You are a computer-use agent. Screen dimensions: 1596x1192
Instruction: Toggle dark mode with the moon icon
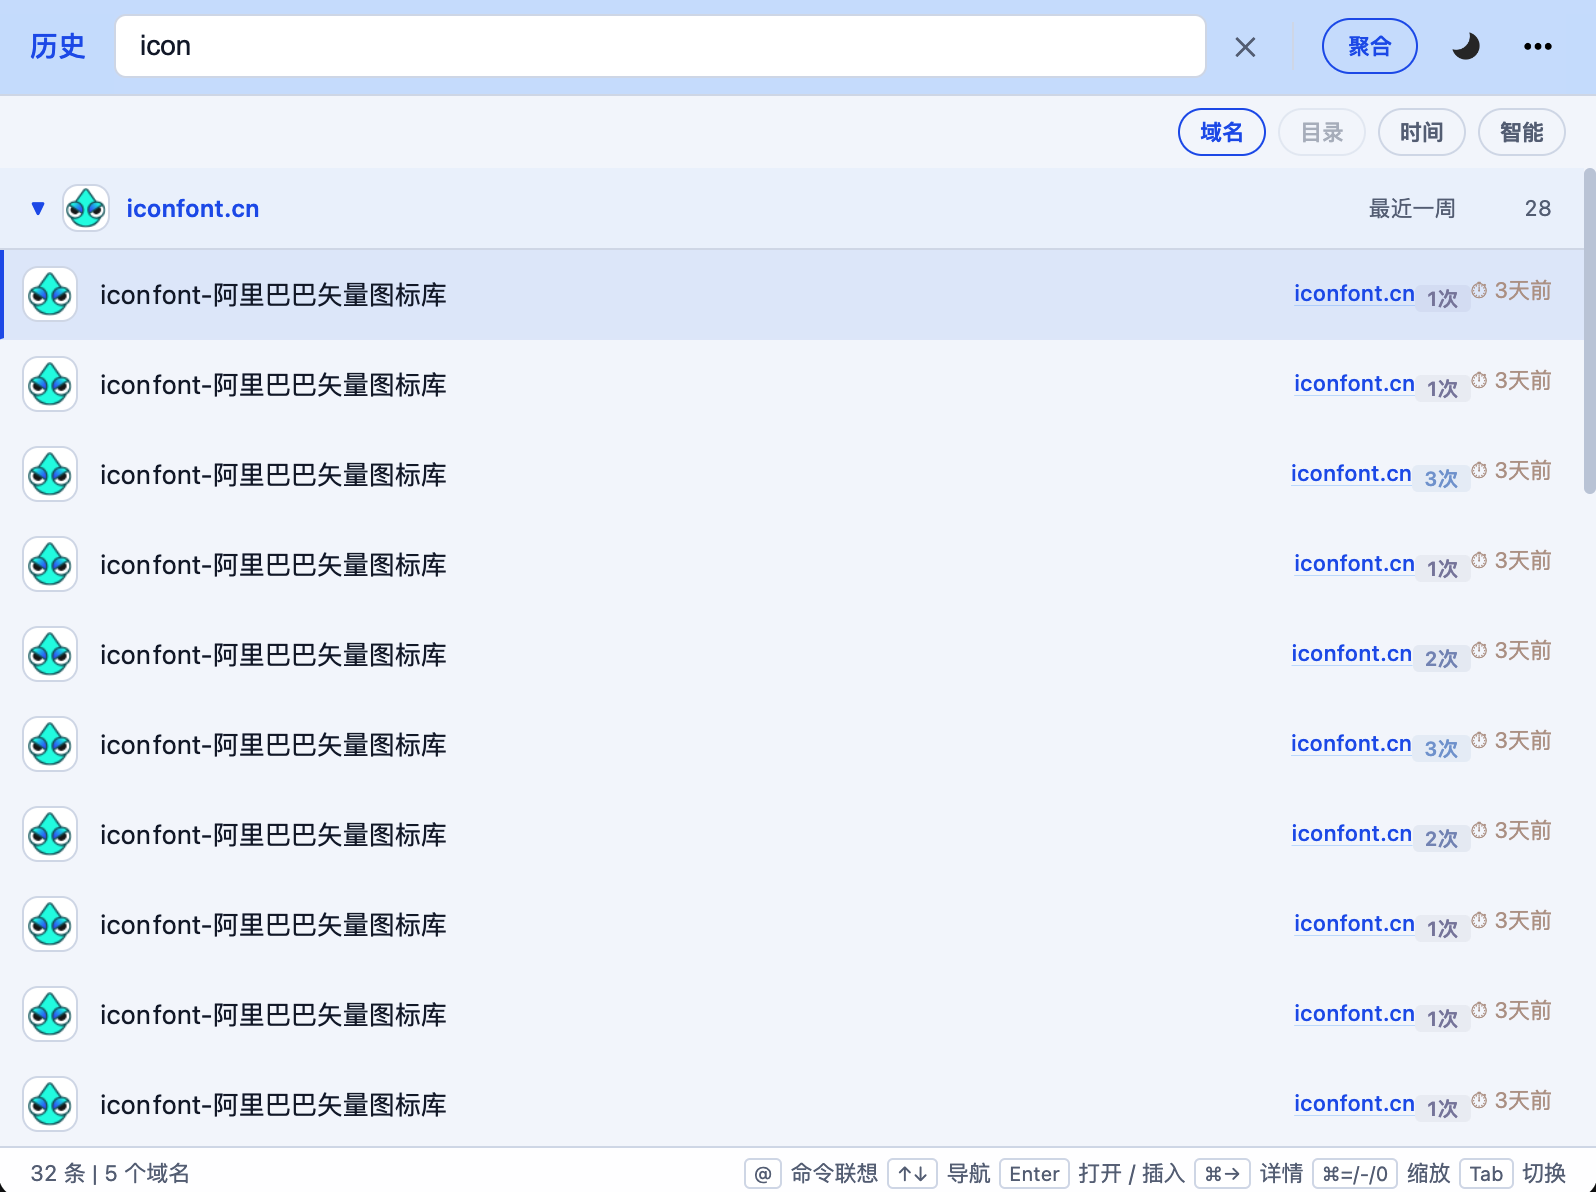1466,46
